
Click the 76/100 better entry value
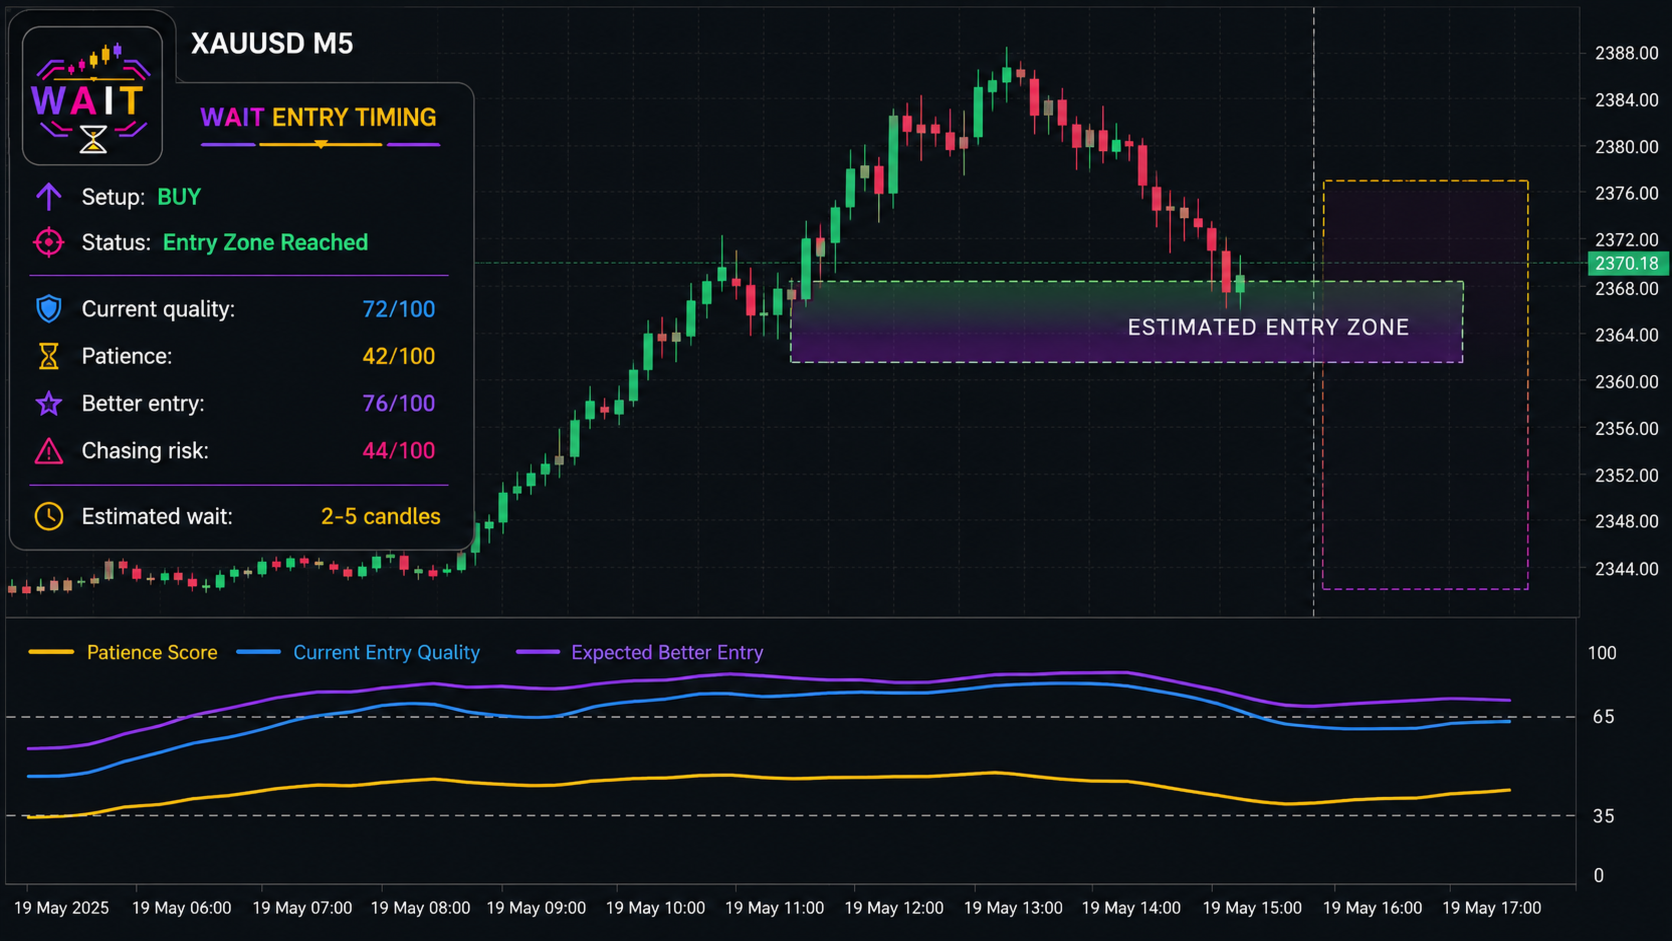coord(398,403)
